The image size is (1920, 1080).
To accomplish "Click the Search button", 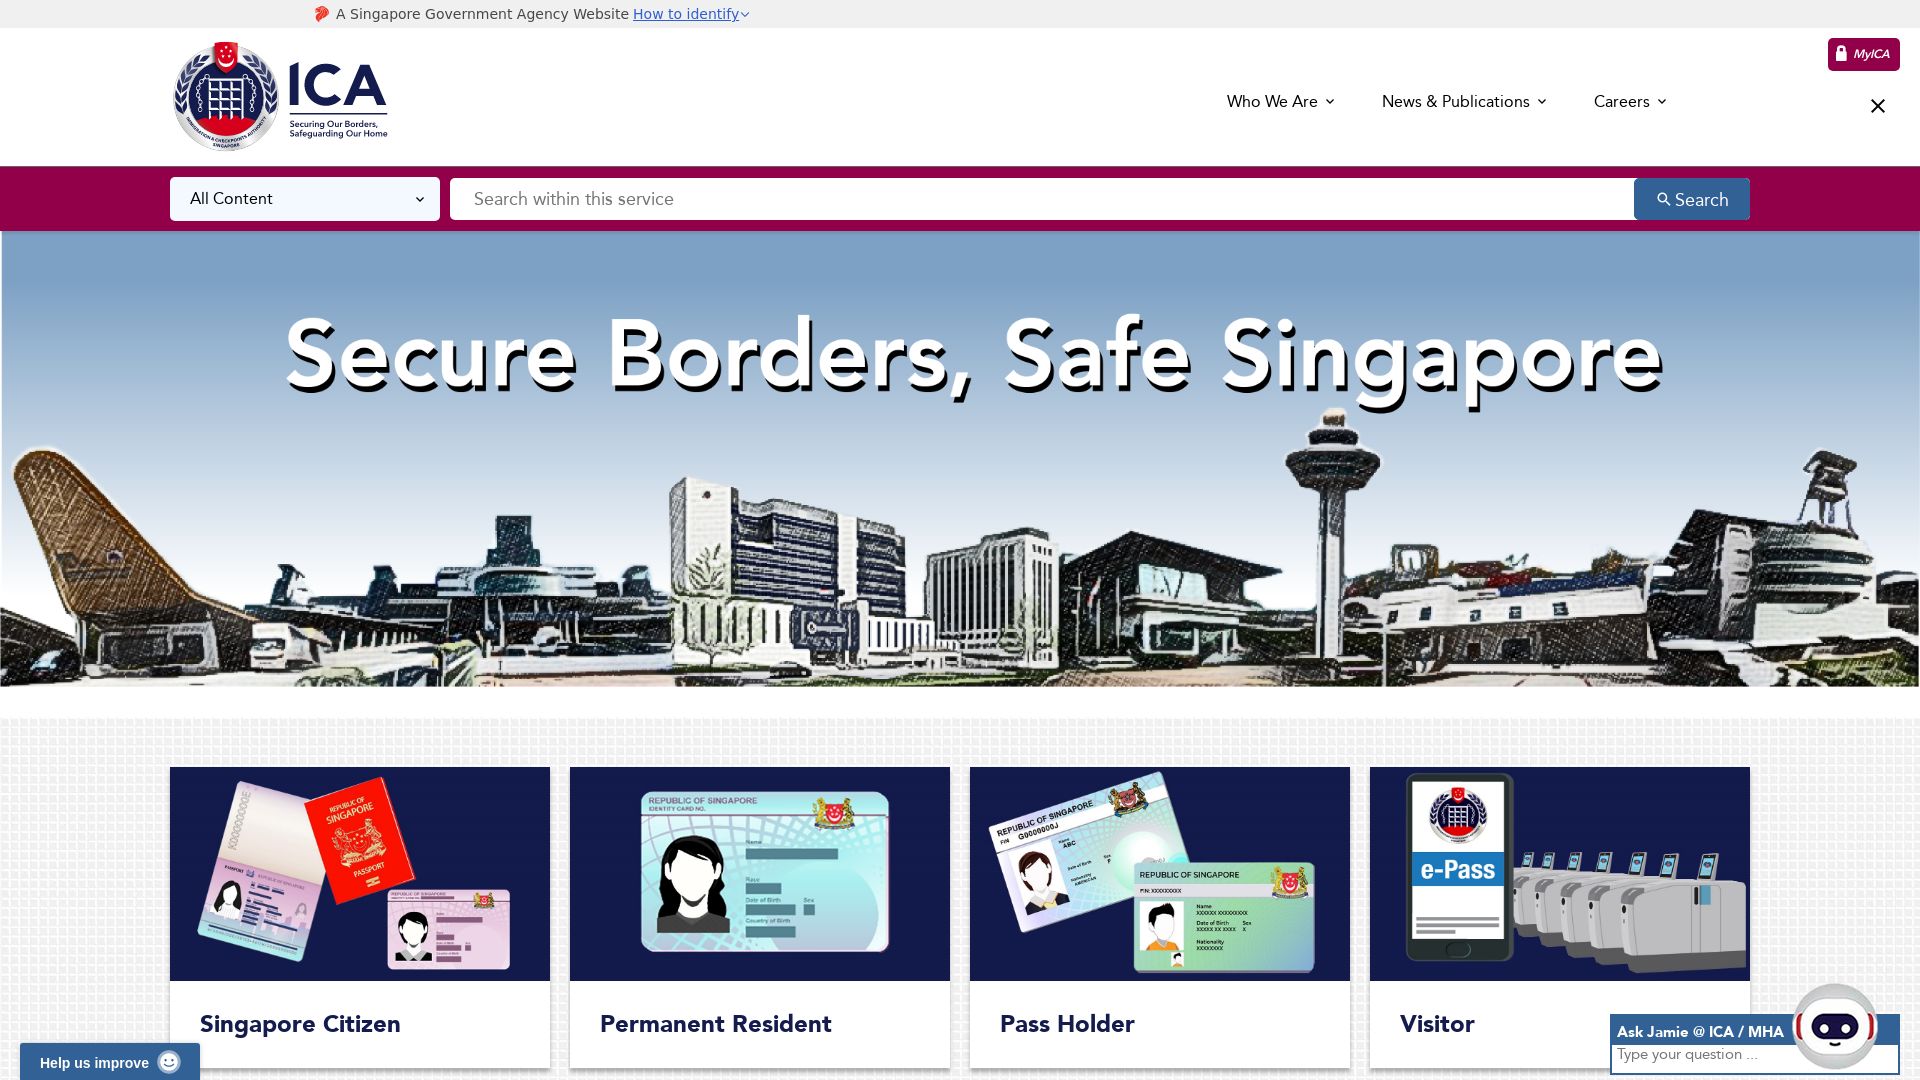I will 1692,199.
